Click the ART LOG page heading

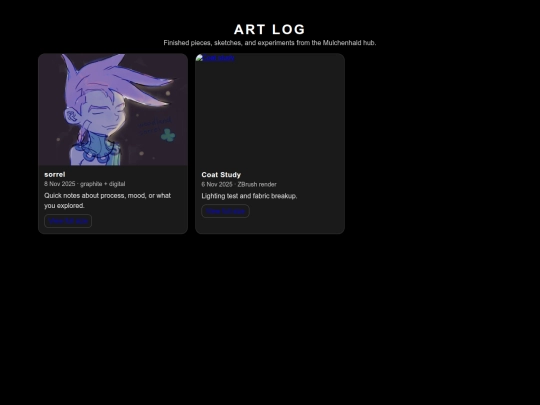pos(270,30)
